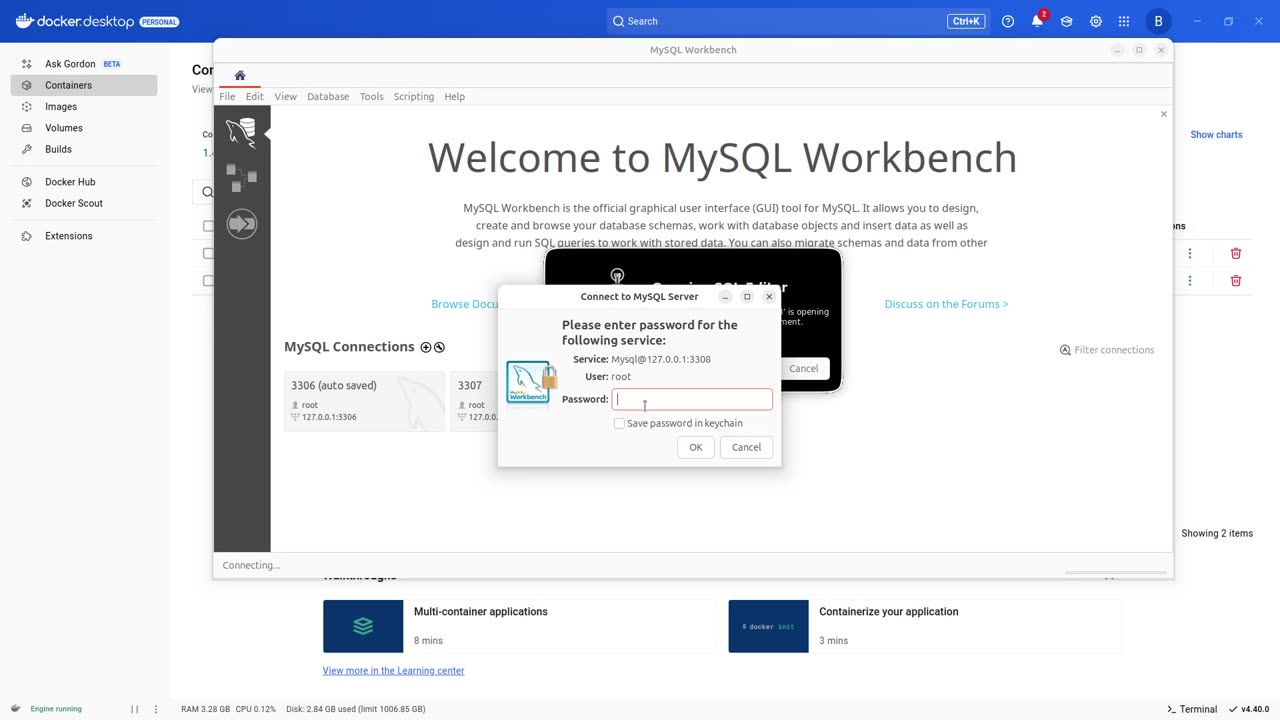The image size is (1280, 720).
Task: Click the Docker whale engine status icon
Action: [x=17, y=709]
